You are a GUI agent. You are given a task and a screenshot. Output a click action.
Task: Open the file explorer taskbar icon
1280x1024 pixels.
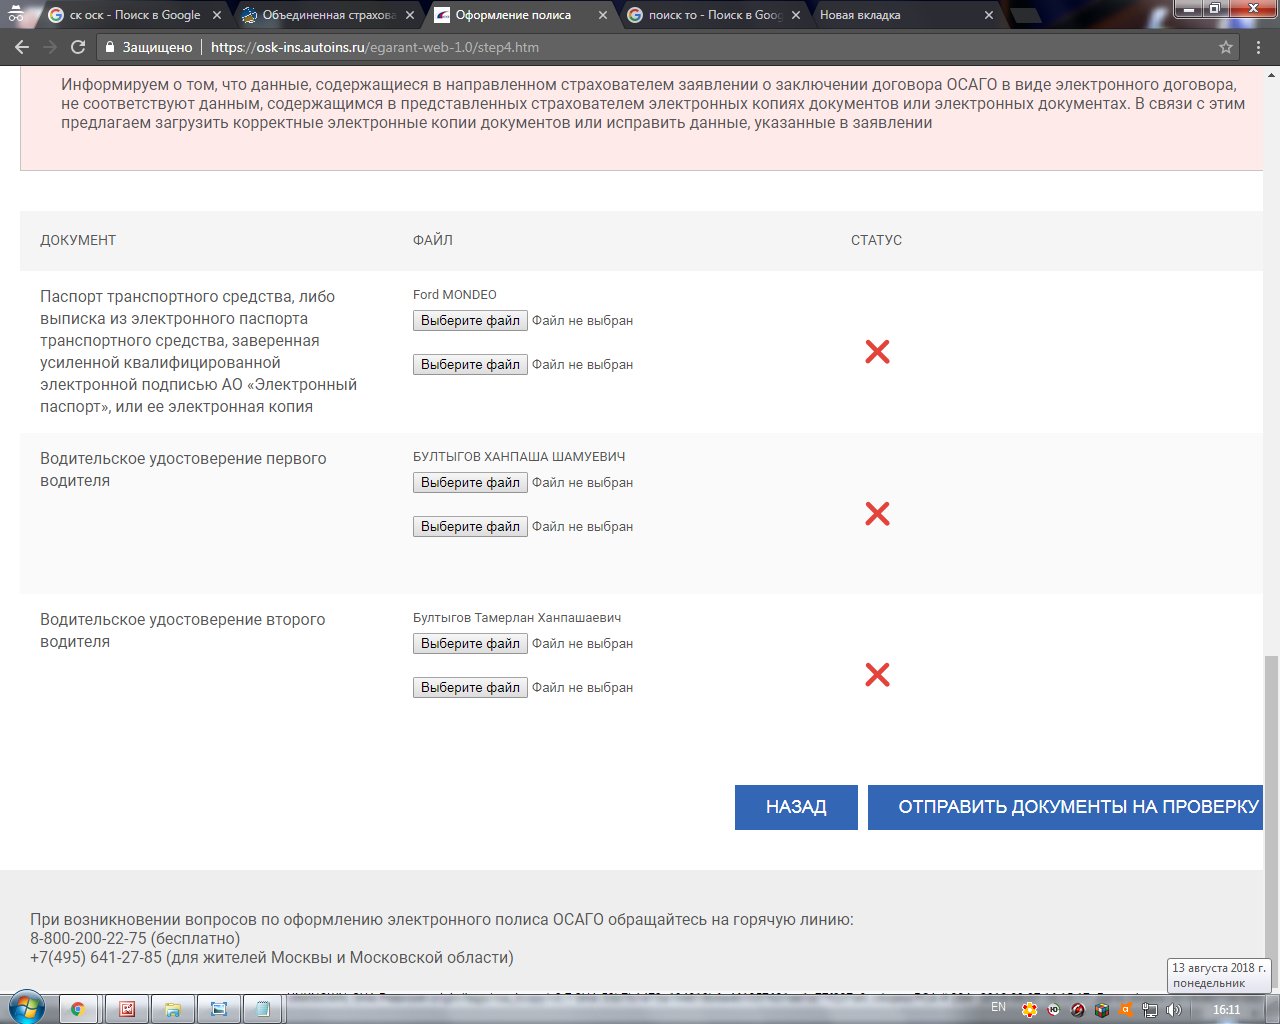[172, 1008]
